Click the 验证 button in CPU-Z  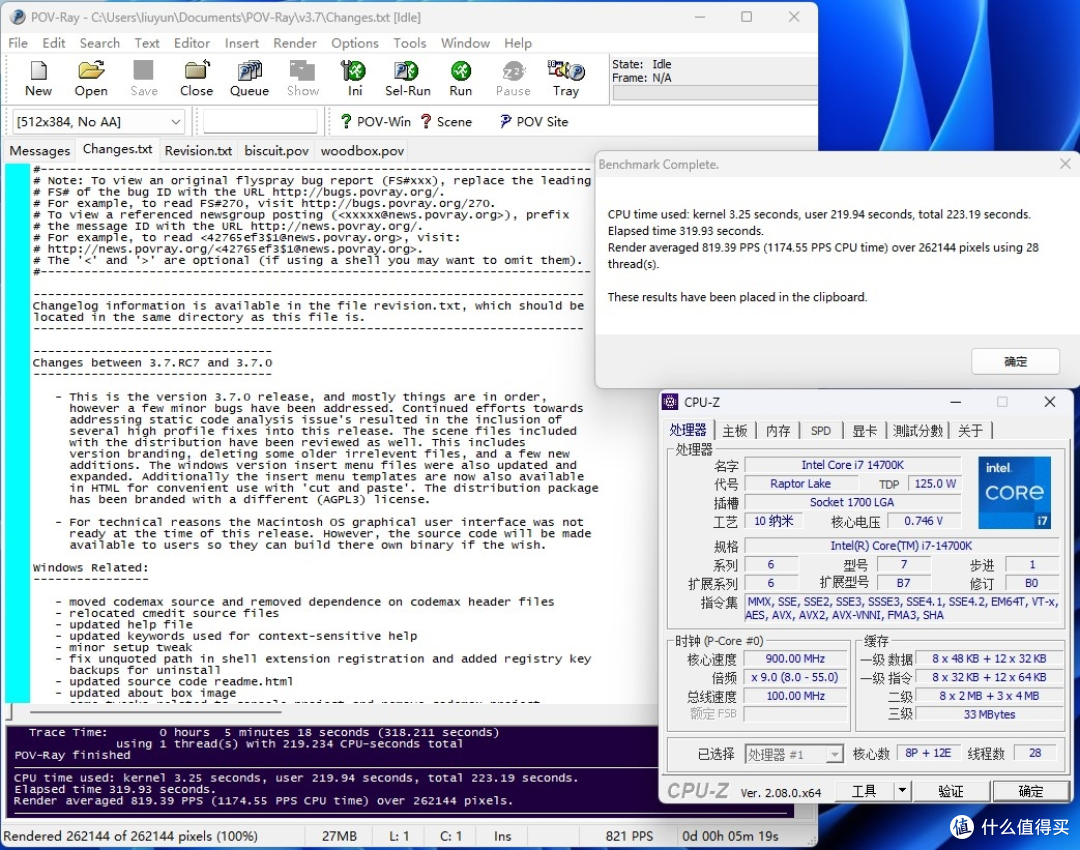(951, 791)
